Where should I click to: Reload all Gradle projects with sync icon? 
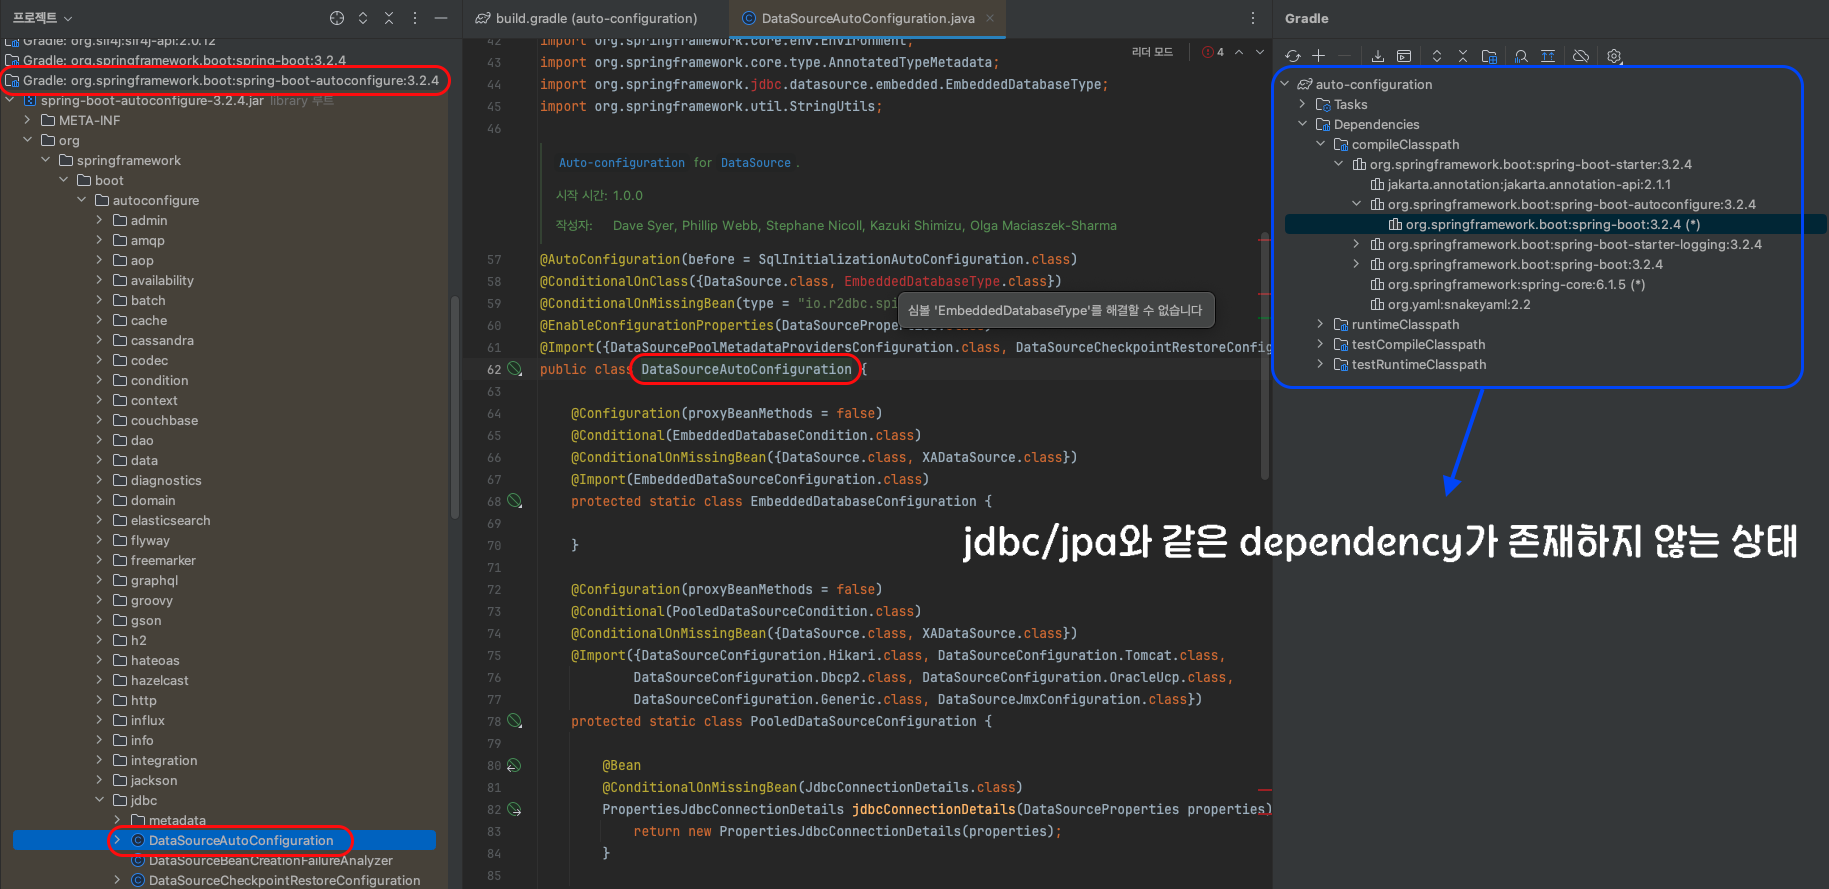[x=1293, y=56]
